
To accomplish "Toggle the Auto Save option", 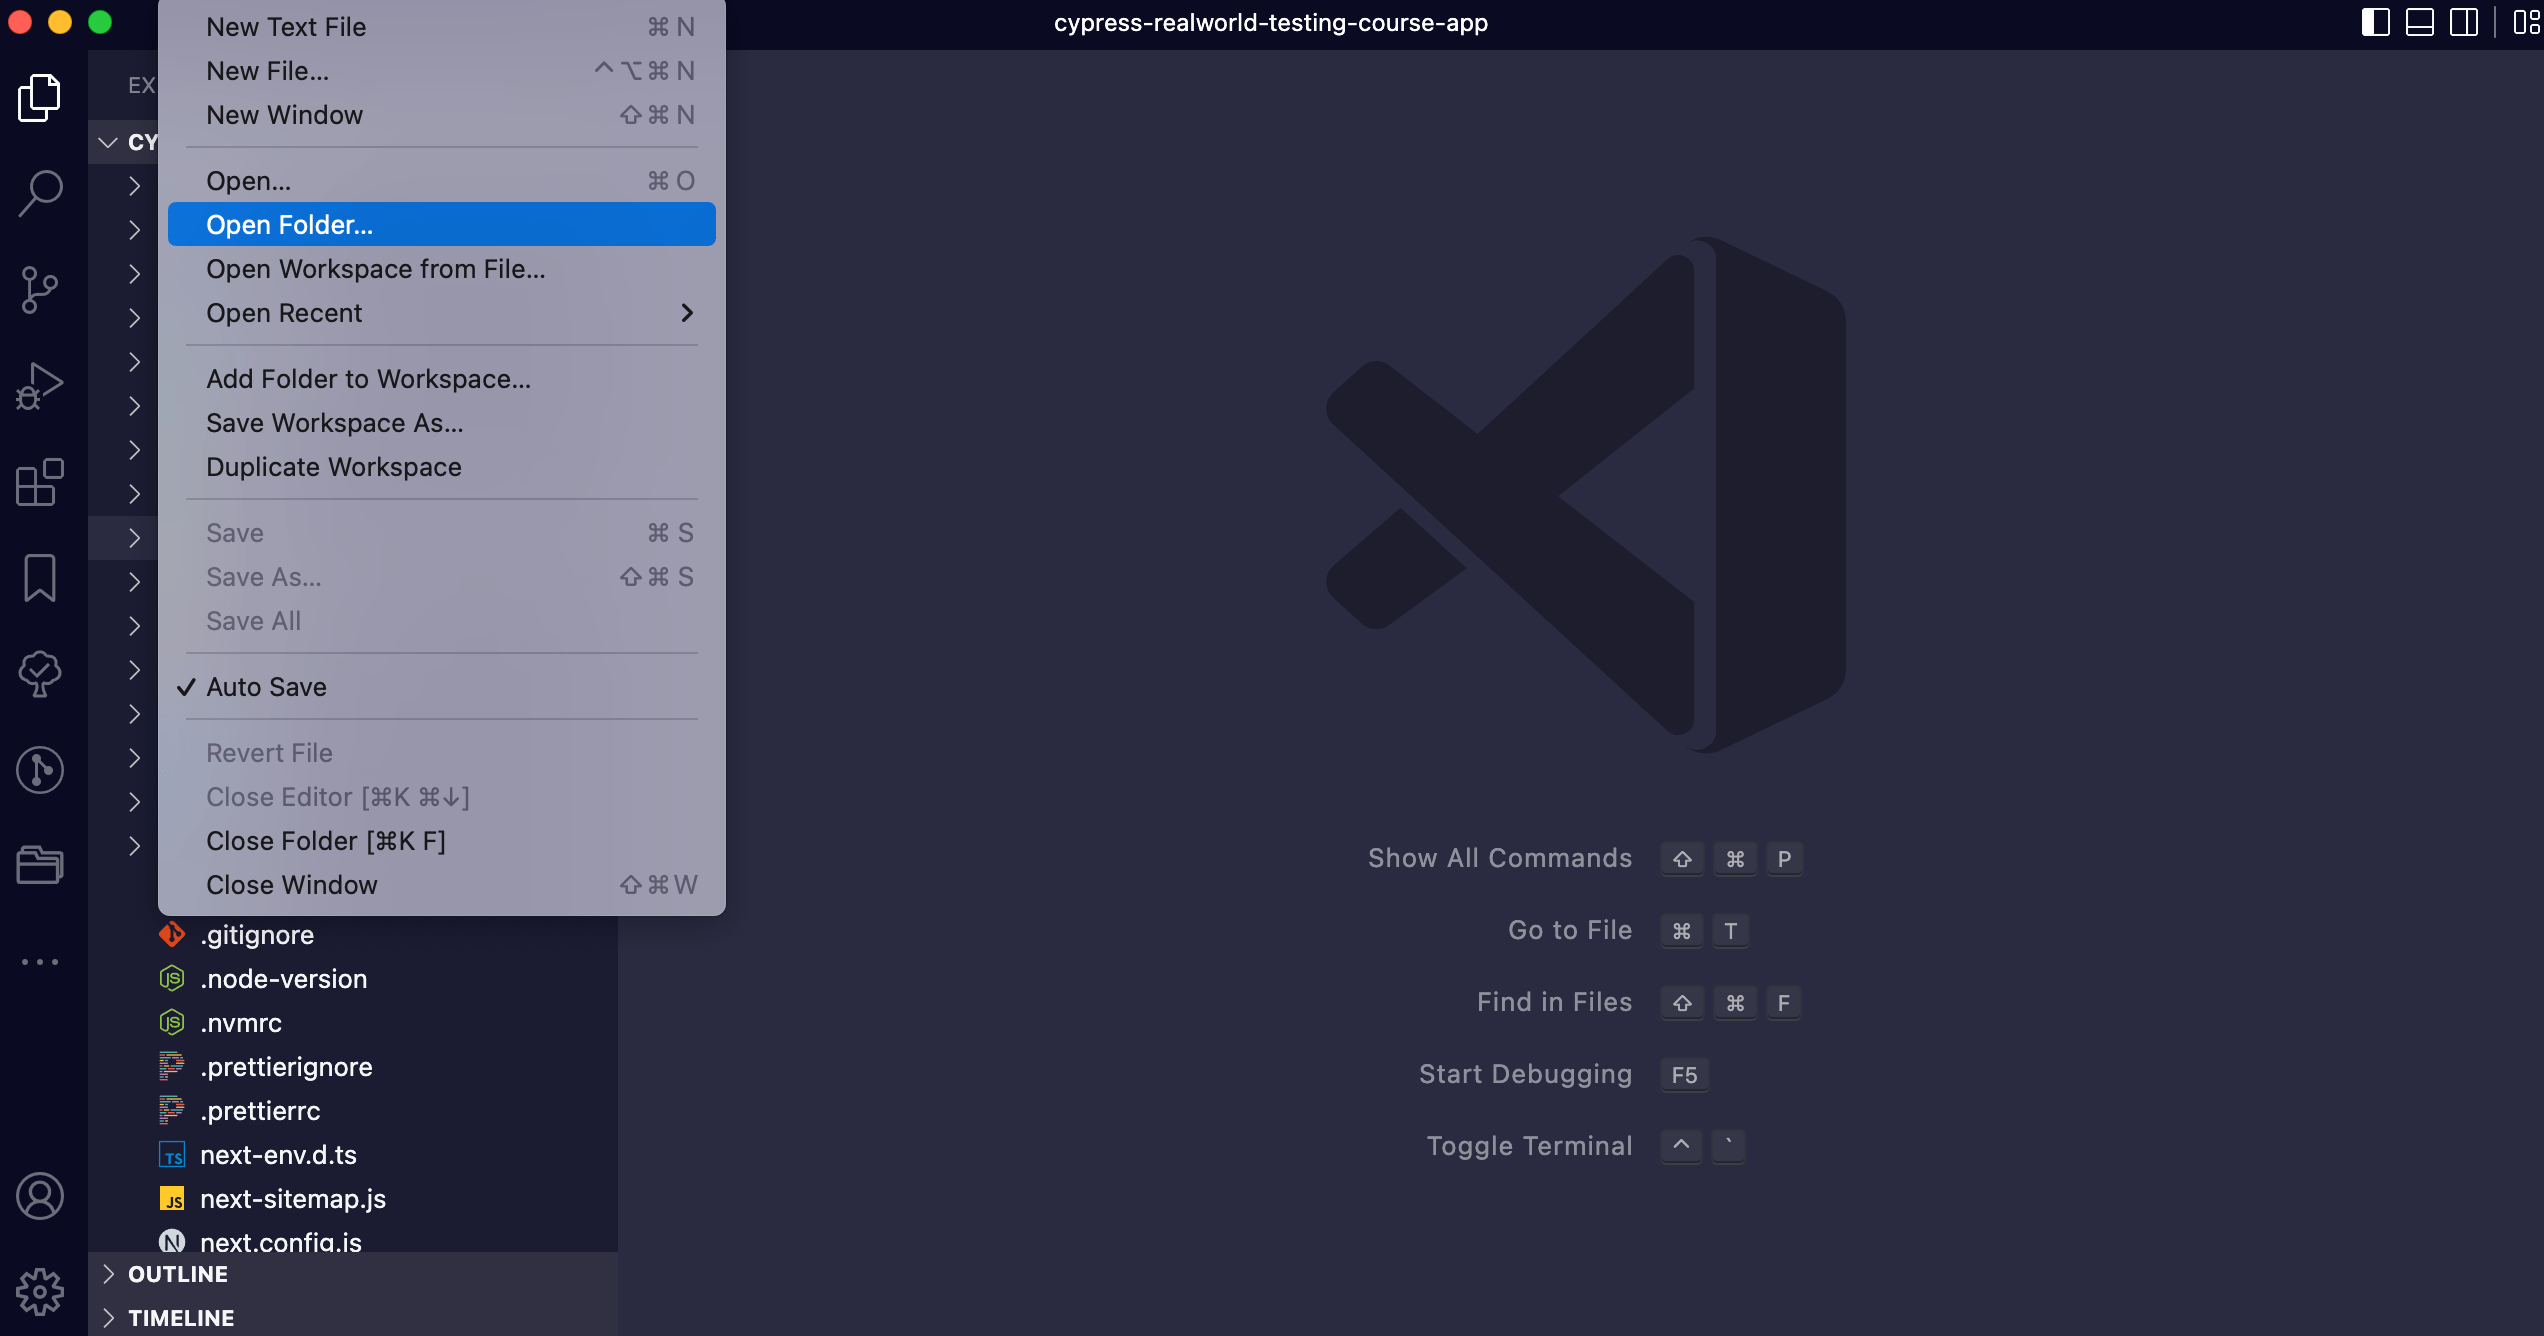I will click(266, 687).
